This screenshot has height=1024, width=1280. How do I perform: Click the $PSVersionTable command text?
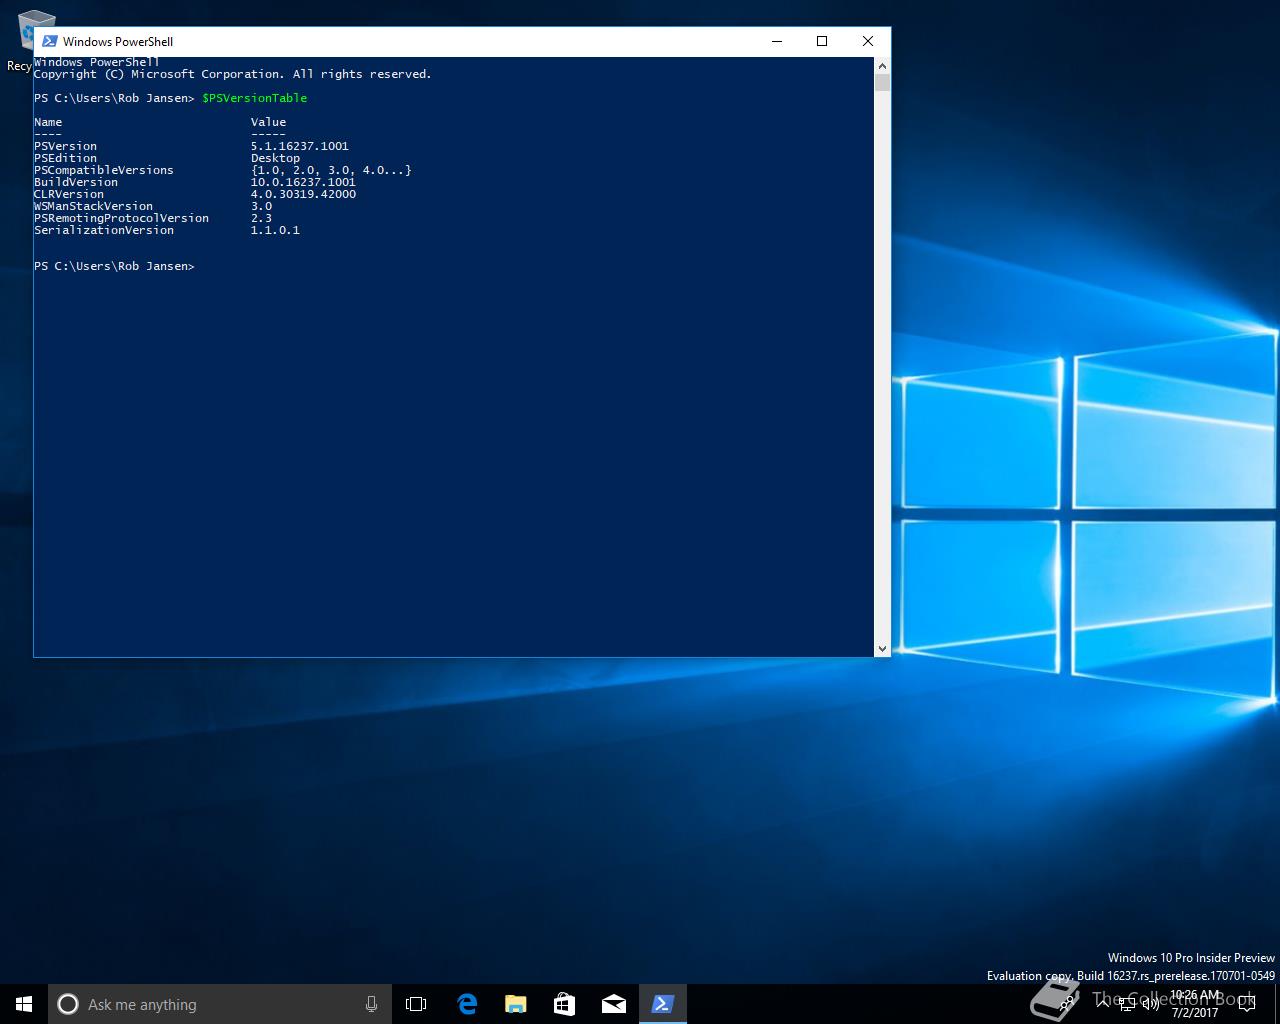254,98
